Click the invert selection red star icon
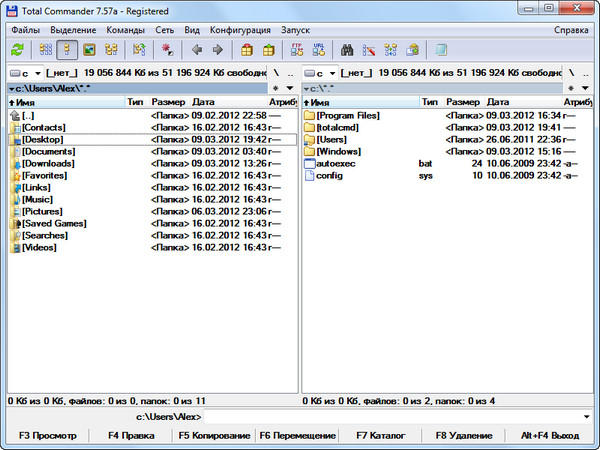 pyautogui.click(x=166, y=49)
